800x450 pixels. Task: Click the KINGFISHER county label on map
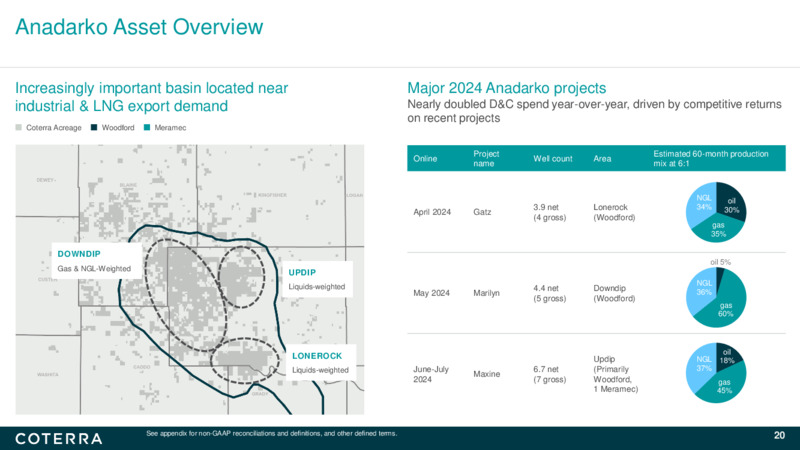(272, 195)
